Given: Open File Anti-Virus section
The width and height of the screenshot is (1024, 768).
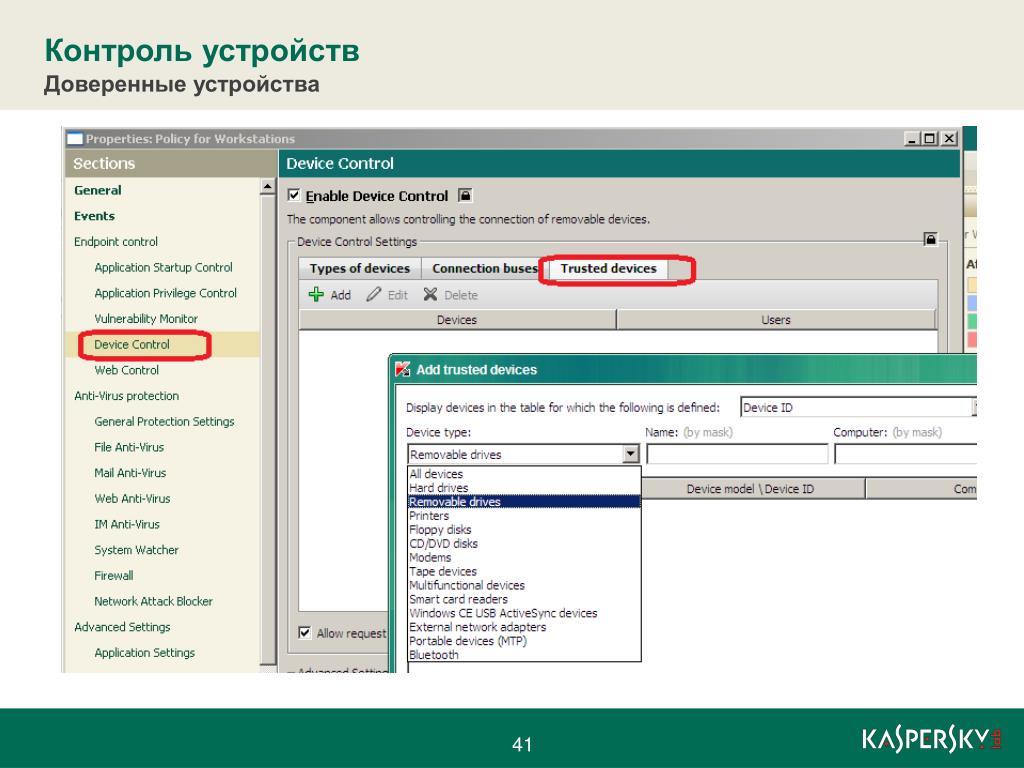Looking at the screenshot, I should [129, 447].
